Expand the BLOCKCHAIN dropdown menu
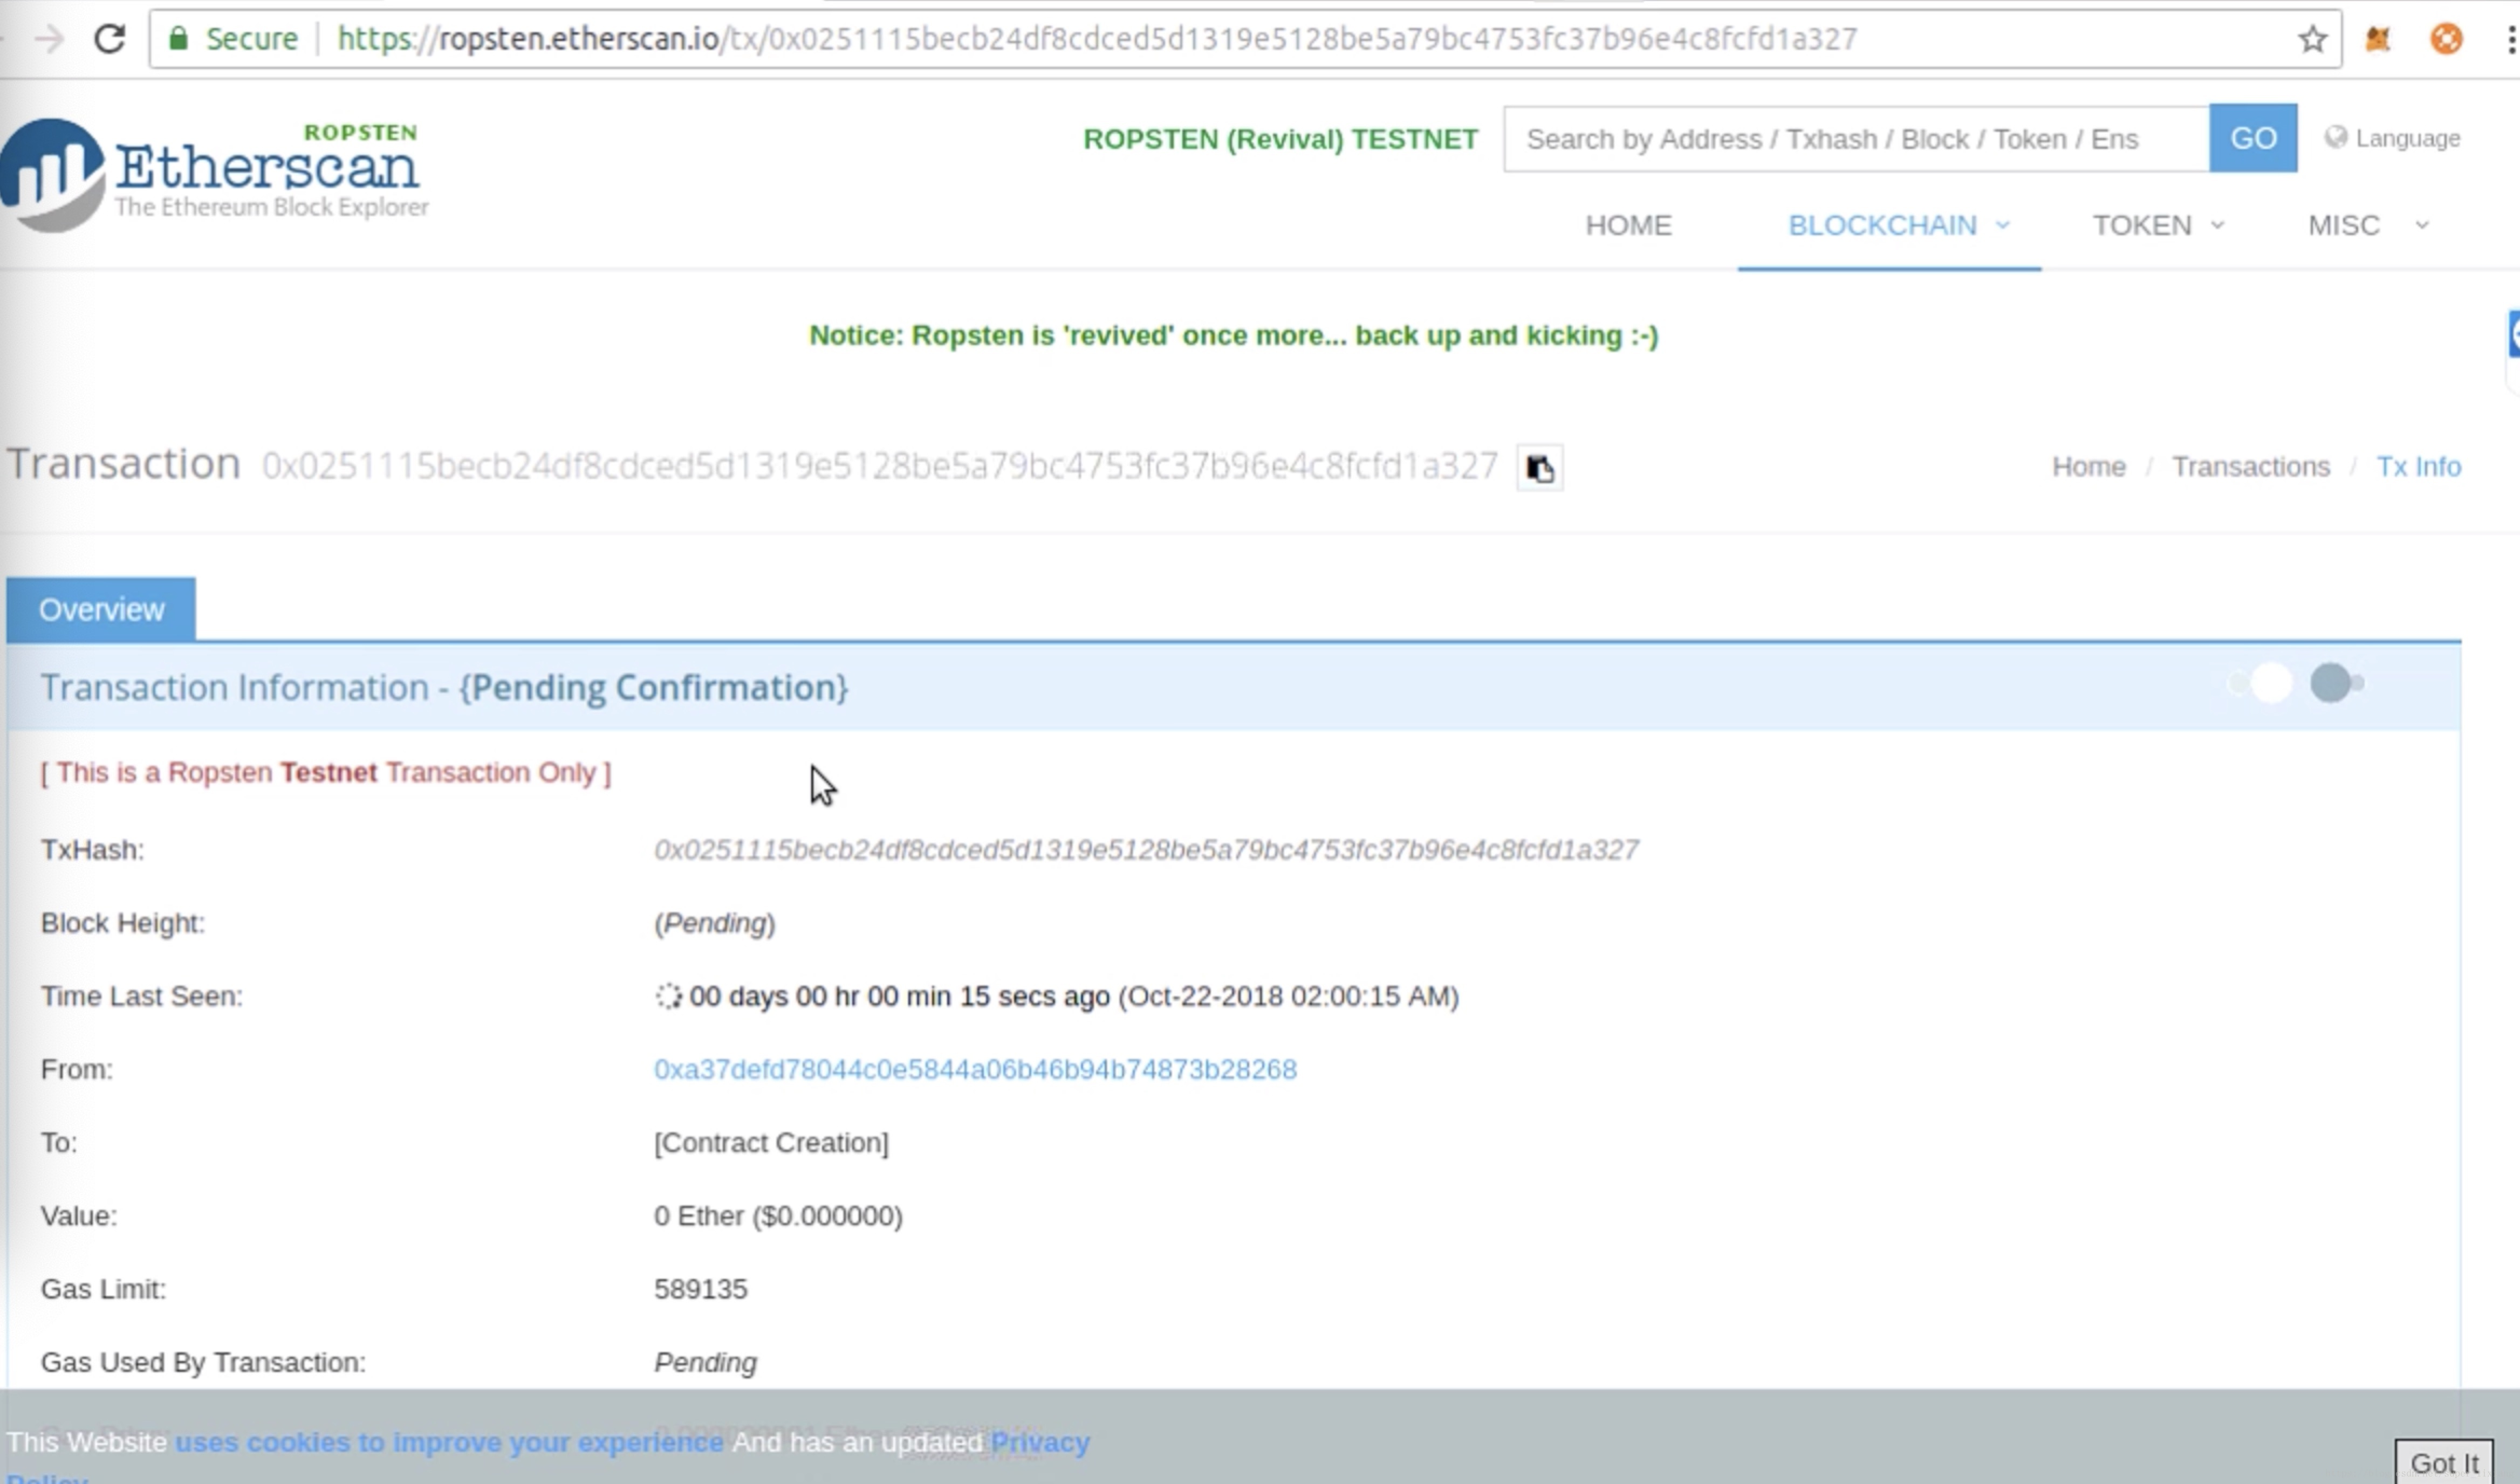2520x1484 pixels. pos(1898,225)
